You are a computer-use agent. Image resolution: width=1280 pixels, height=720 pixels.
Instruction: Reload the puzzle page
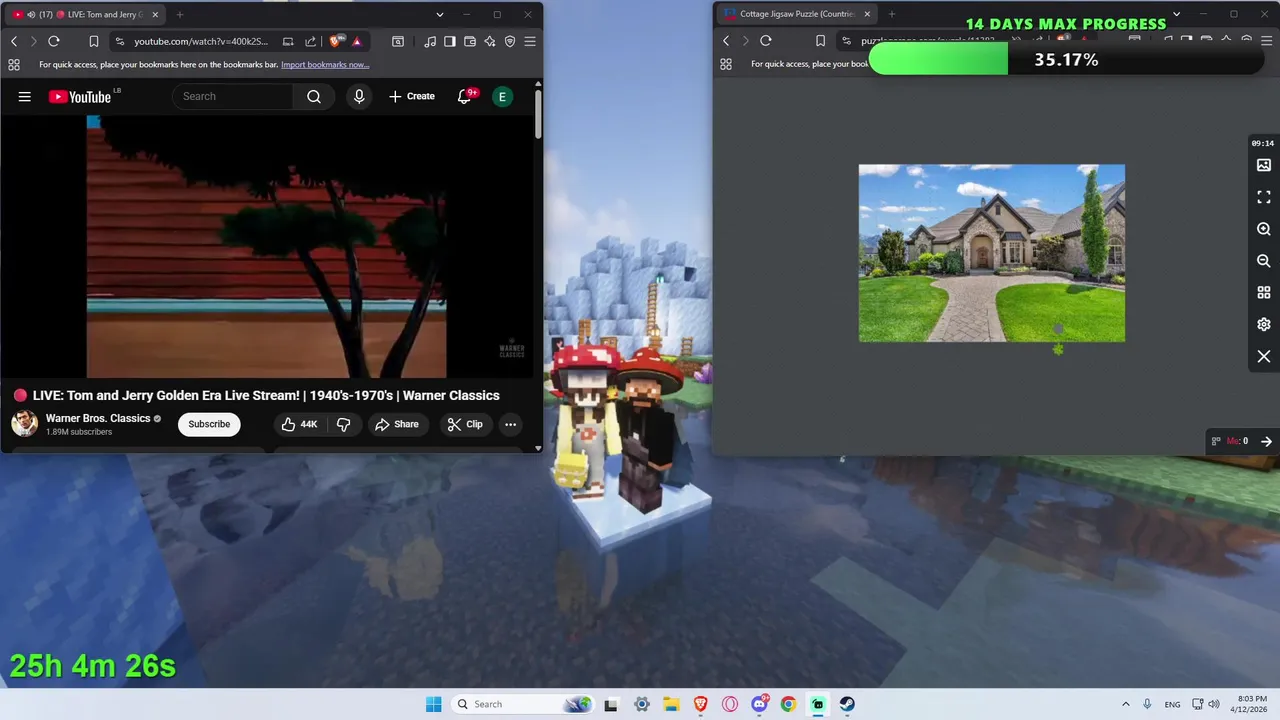pyautogui.click(x=766, y=41)
